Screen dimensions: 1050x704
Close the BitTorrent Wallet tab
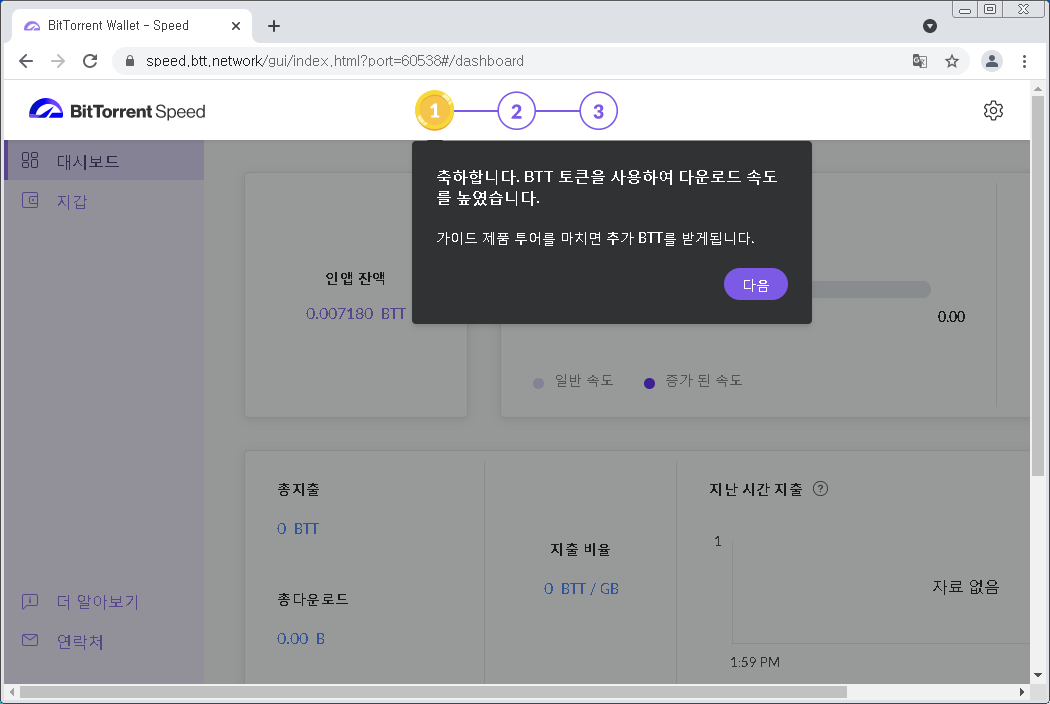pyautogui.click(x=236, y=26)
